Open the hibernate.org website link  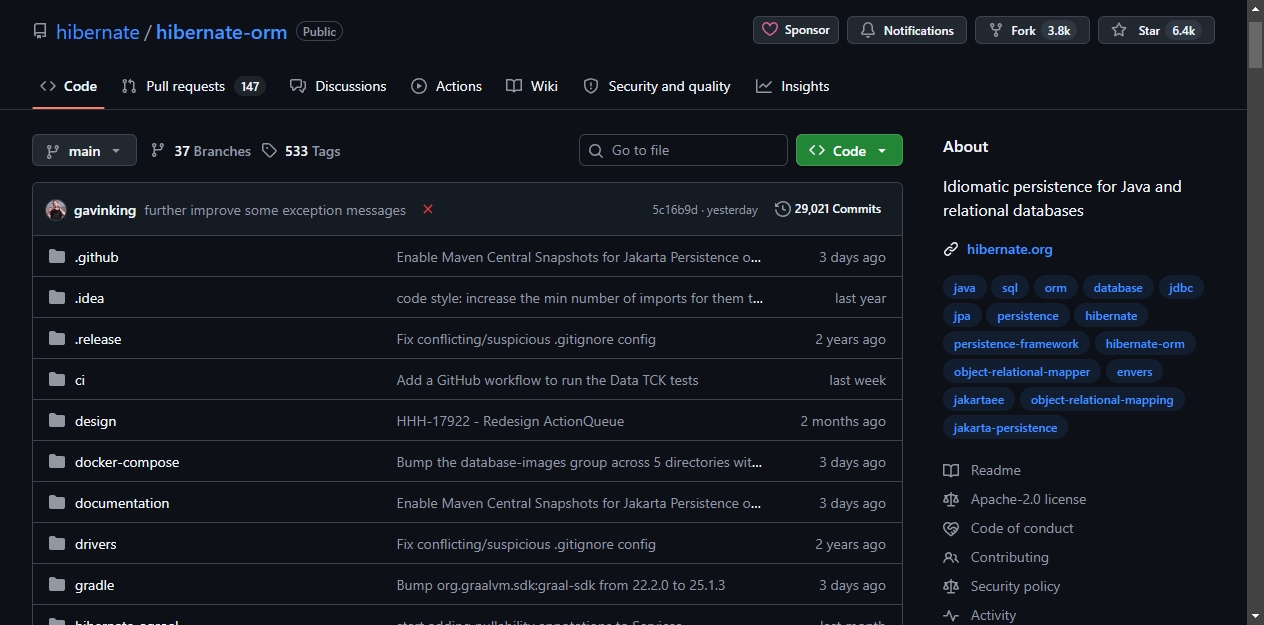[x=1009, y=249]
